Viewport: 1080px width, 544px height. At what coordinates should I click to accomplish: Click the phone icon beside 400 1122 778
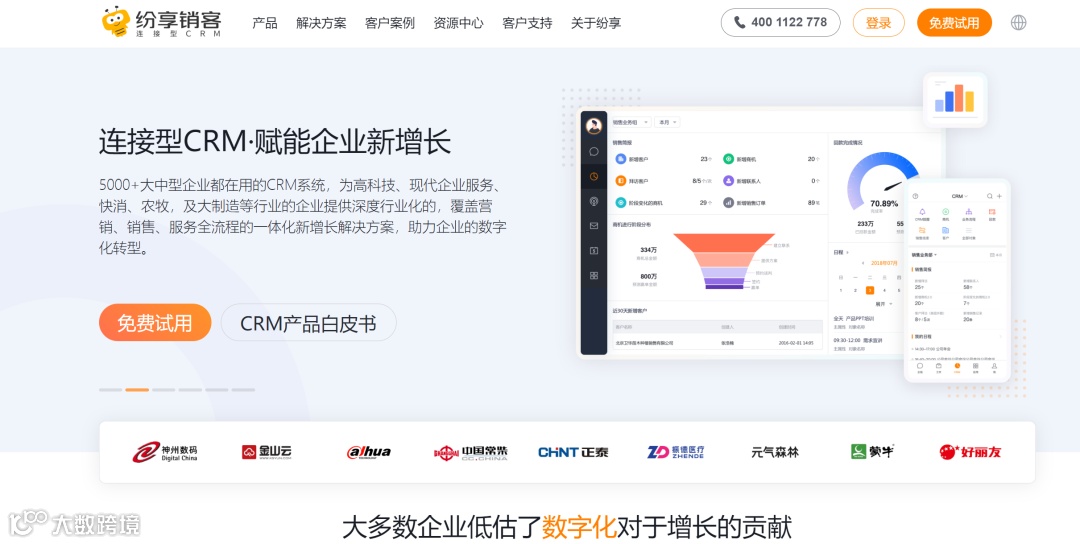[740, 23]
